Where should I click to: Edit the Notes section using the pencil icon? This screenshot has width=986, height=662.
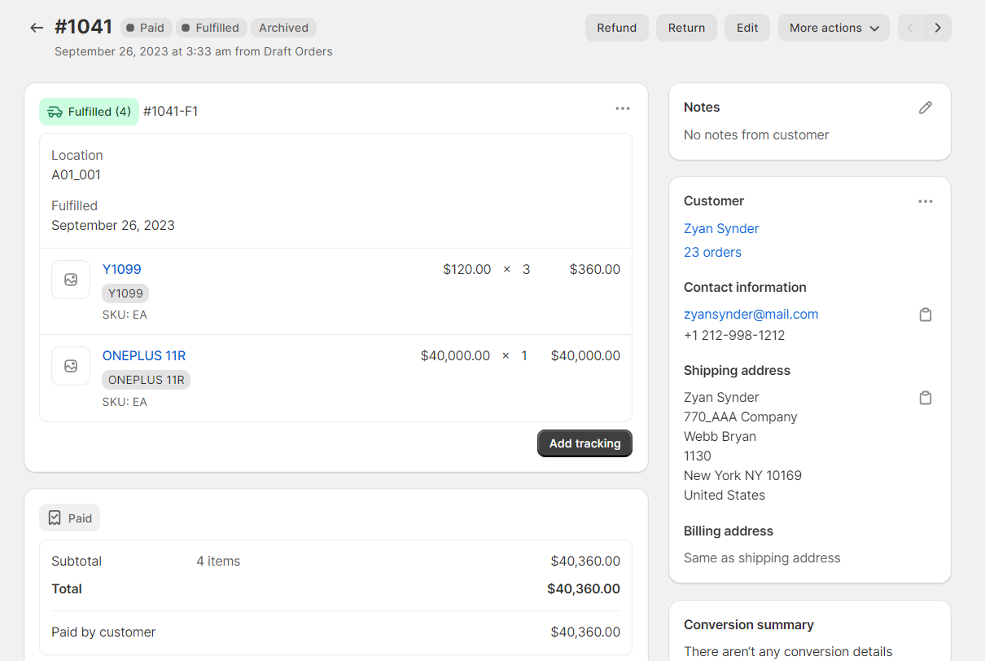coord(925,107)
